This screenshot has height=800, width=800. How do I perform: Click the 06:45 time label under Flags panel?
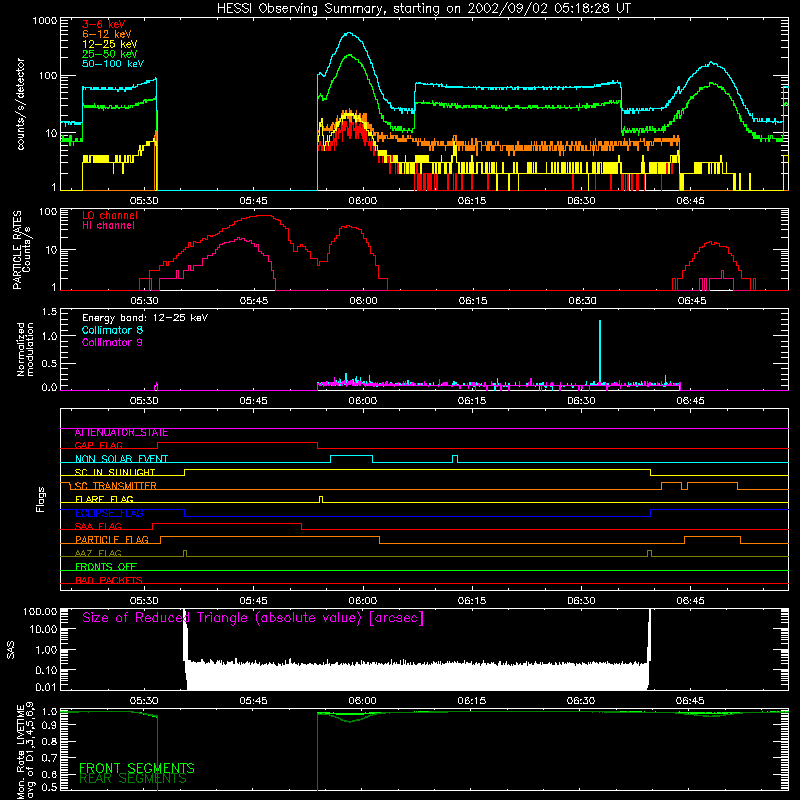pos(690,601)
